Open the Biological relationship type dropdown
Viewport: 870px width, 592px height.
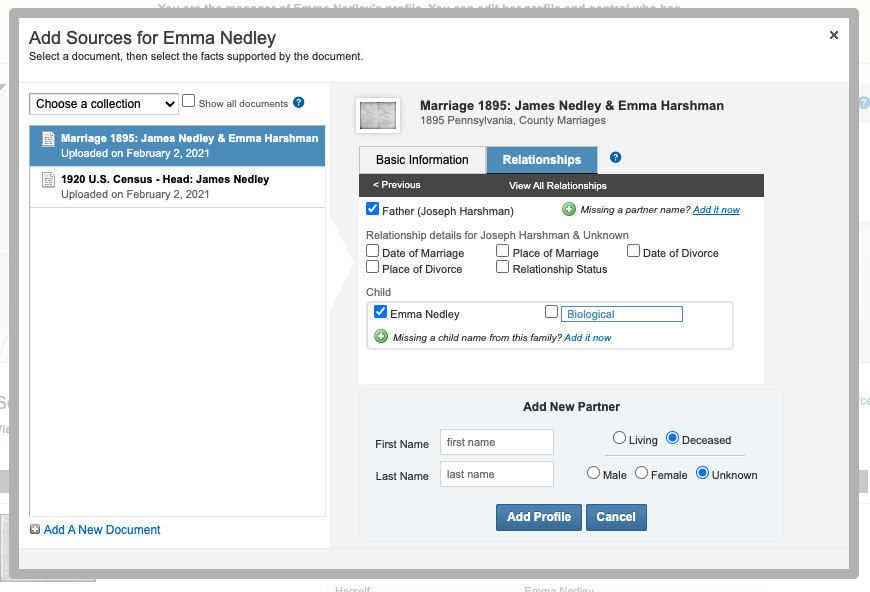[621, 314]
